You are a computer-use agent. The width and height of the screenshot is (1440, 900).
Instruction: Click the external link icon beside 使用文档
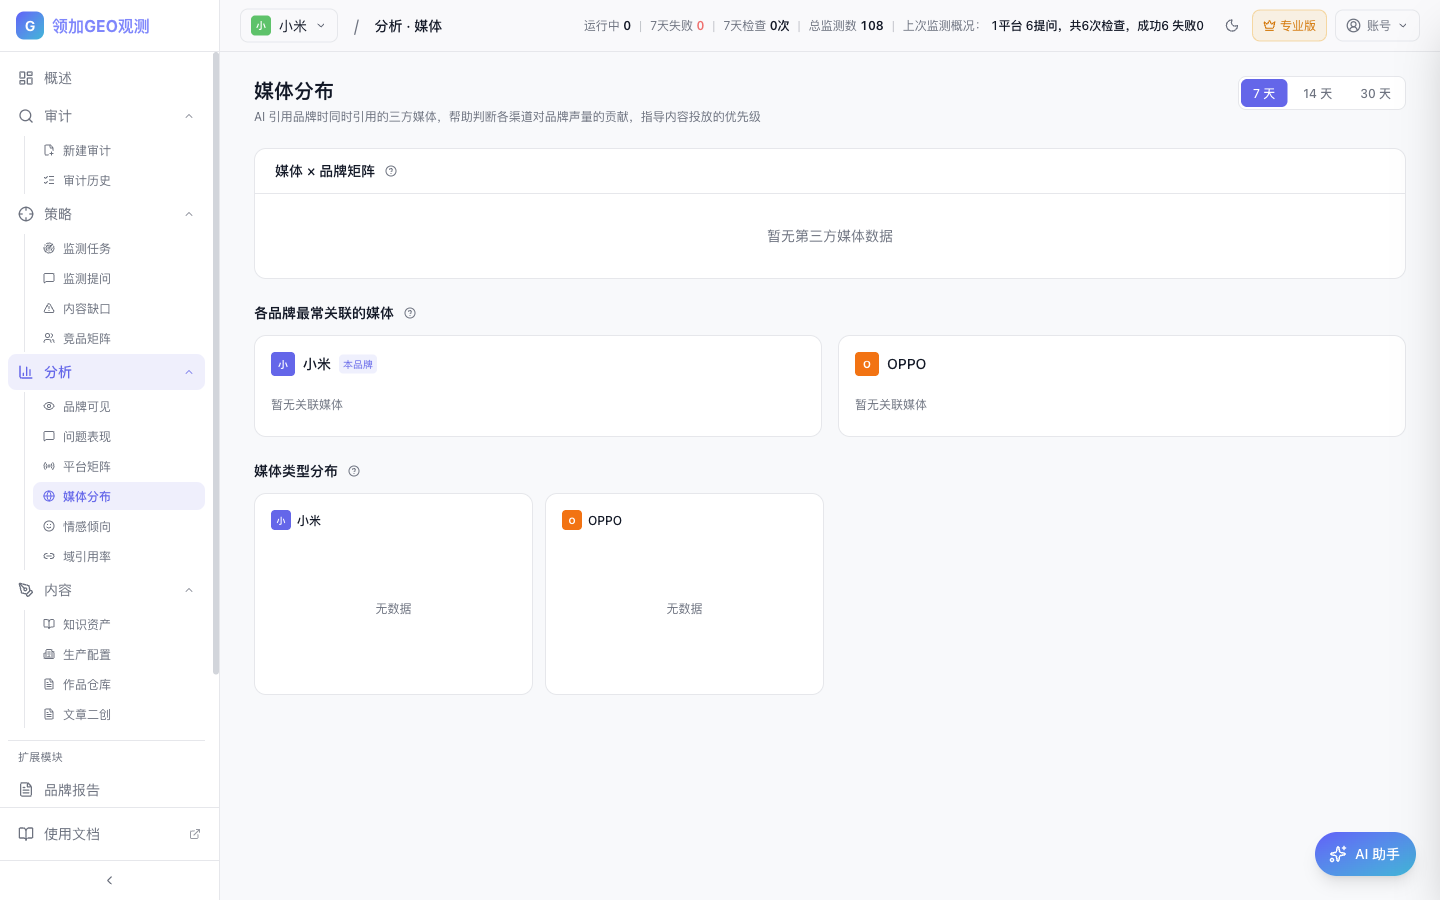click(195, 834)
